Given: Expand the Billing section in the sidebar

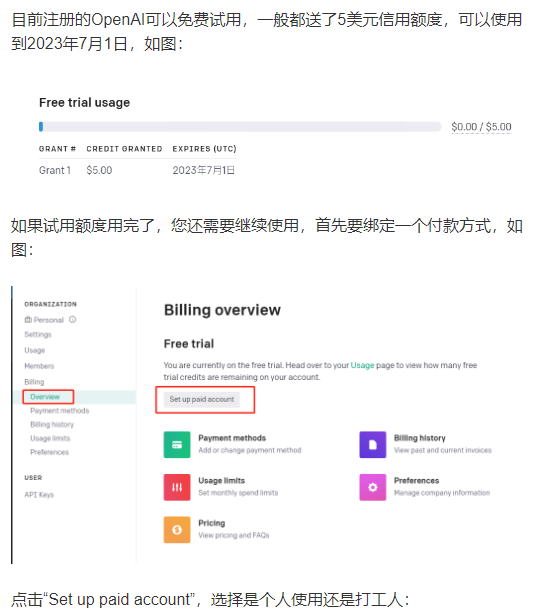Looking at the screenshot, I should (x=34, y=381).
